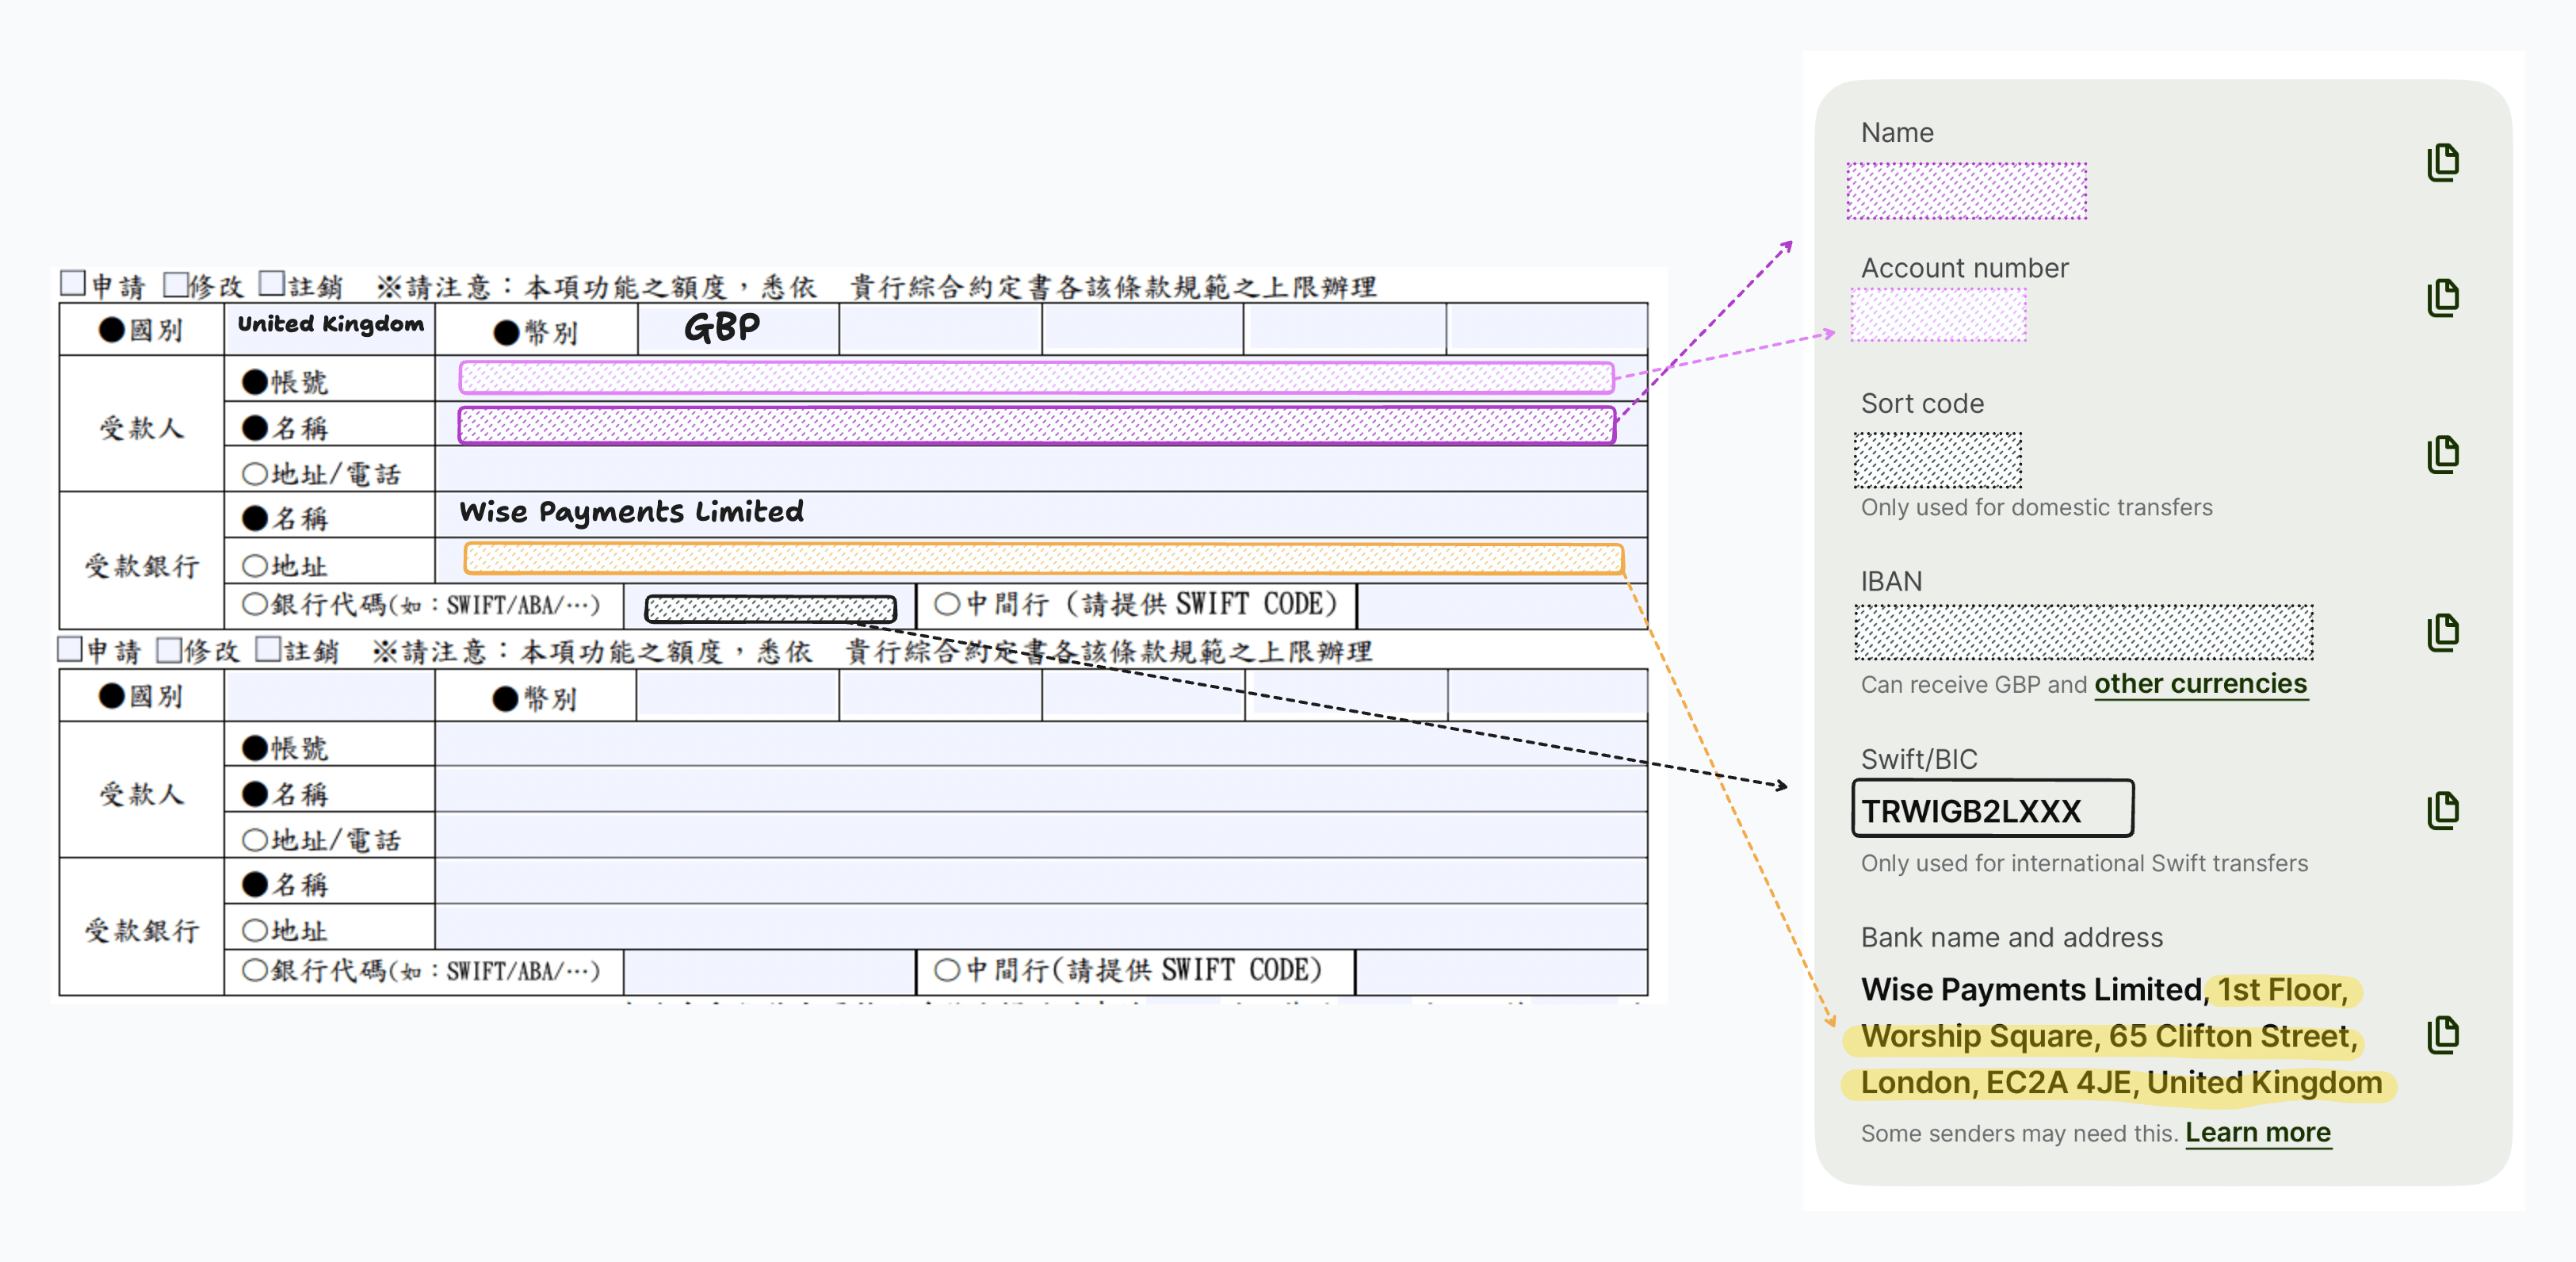The height and width of the screenshot is (1262, 2576).
Task: Click the 銀行代碼 field in the lower form
Action: 770,972
